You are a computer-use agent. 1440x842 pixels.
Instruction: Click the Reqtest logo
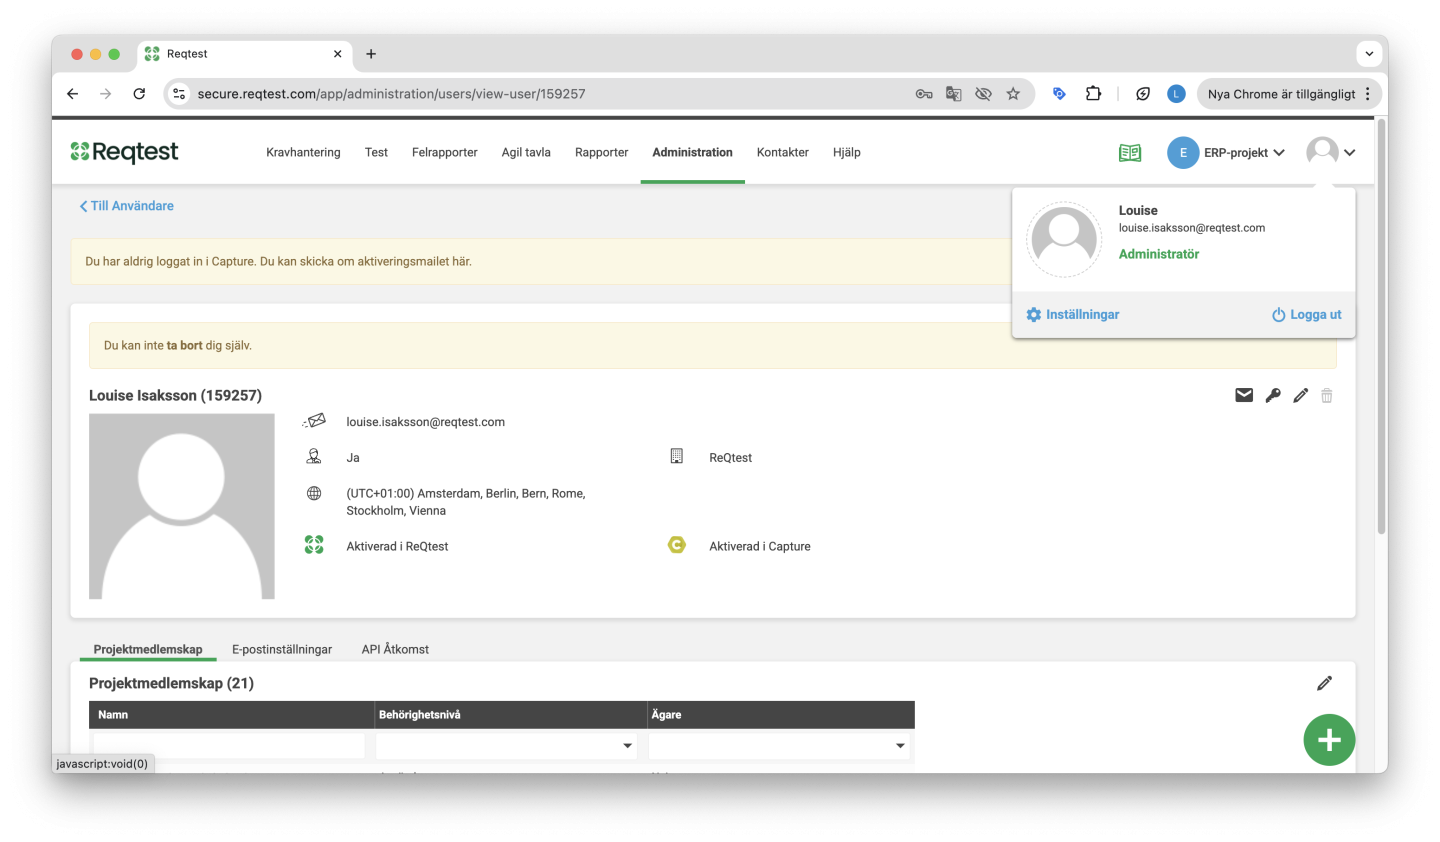(124, 152)
